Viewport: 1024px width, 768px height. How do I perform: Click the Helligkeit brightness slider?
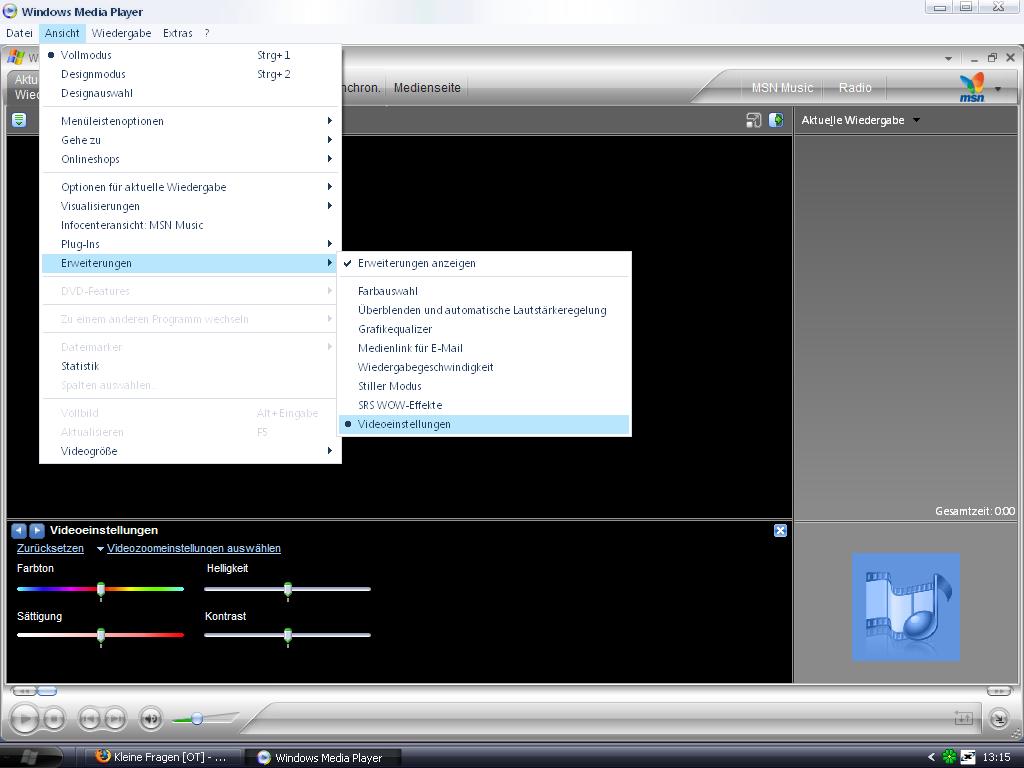[287, 589]
